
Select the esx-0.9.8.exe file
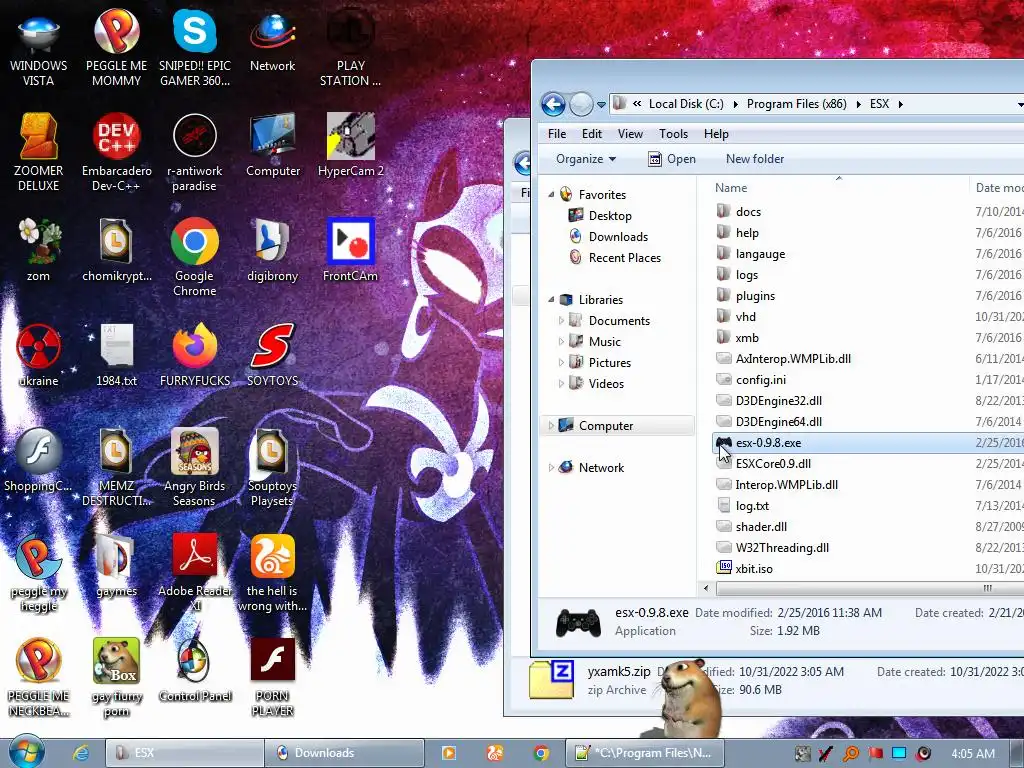click(x=867, y=443)
